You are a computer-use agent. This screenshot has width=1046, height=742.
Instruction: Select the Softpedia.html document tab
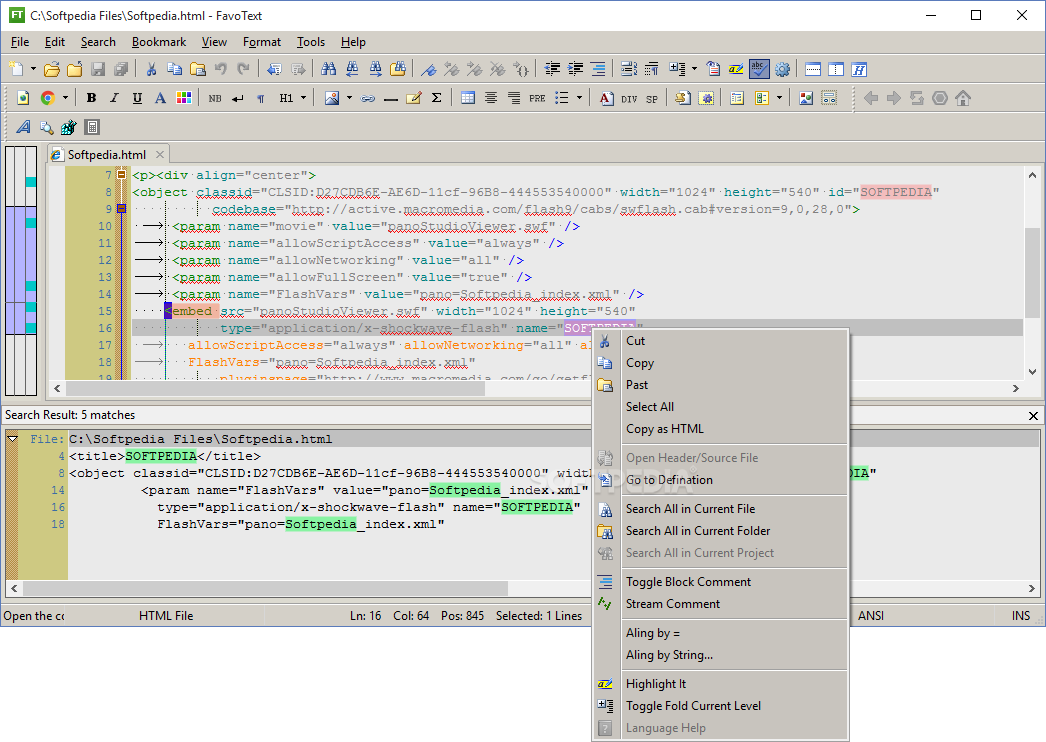107,155
